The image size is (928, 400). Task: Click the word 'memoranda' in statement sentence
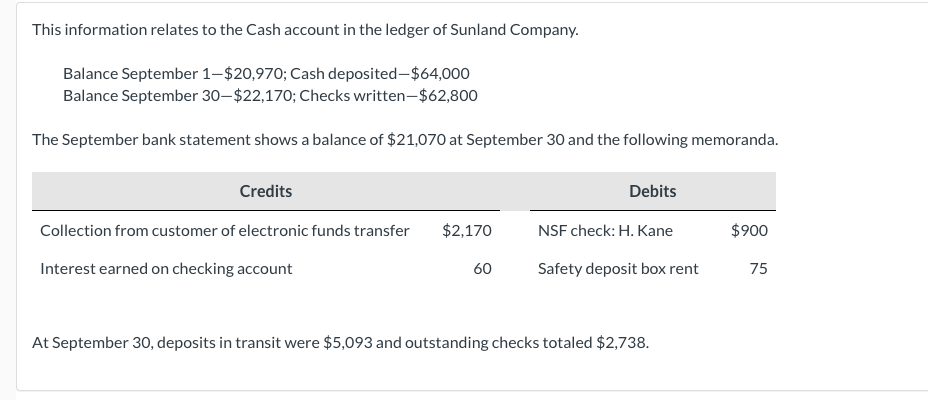[735, 140]
